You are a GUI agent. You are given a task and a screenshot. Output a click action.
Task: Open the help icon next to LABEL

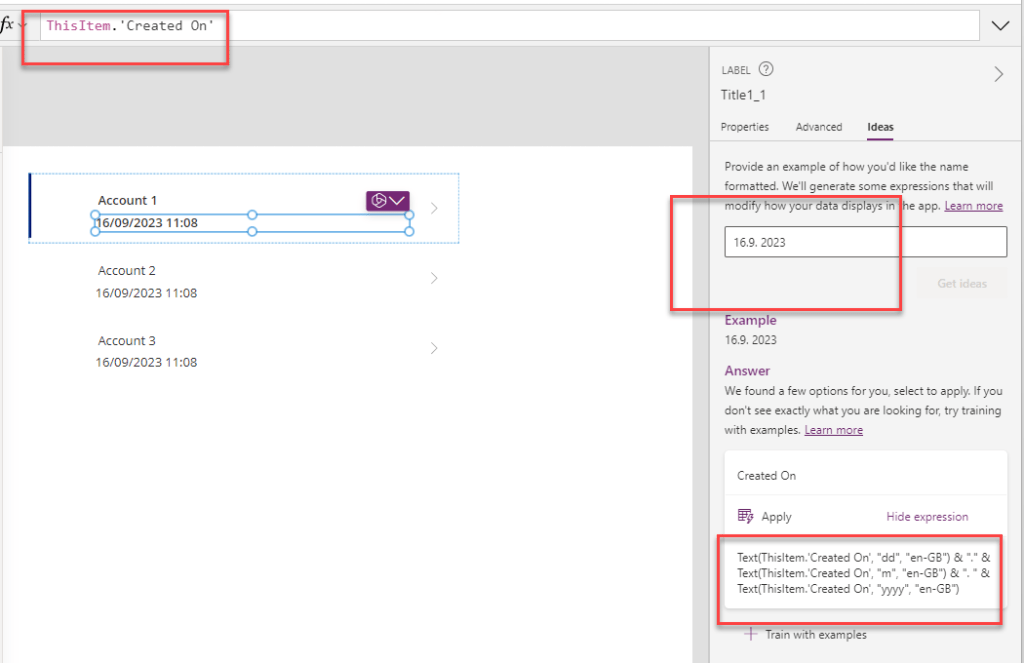(766, 70)
